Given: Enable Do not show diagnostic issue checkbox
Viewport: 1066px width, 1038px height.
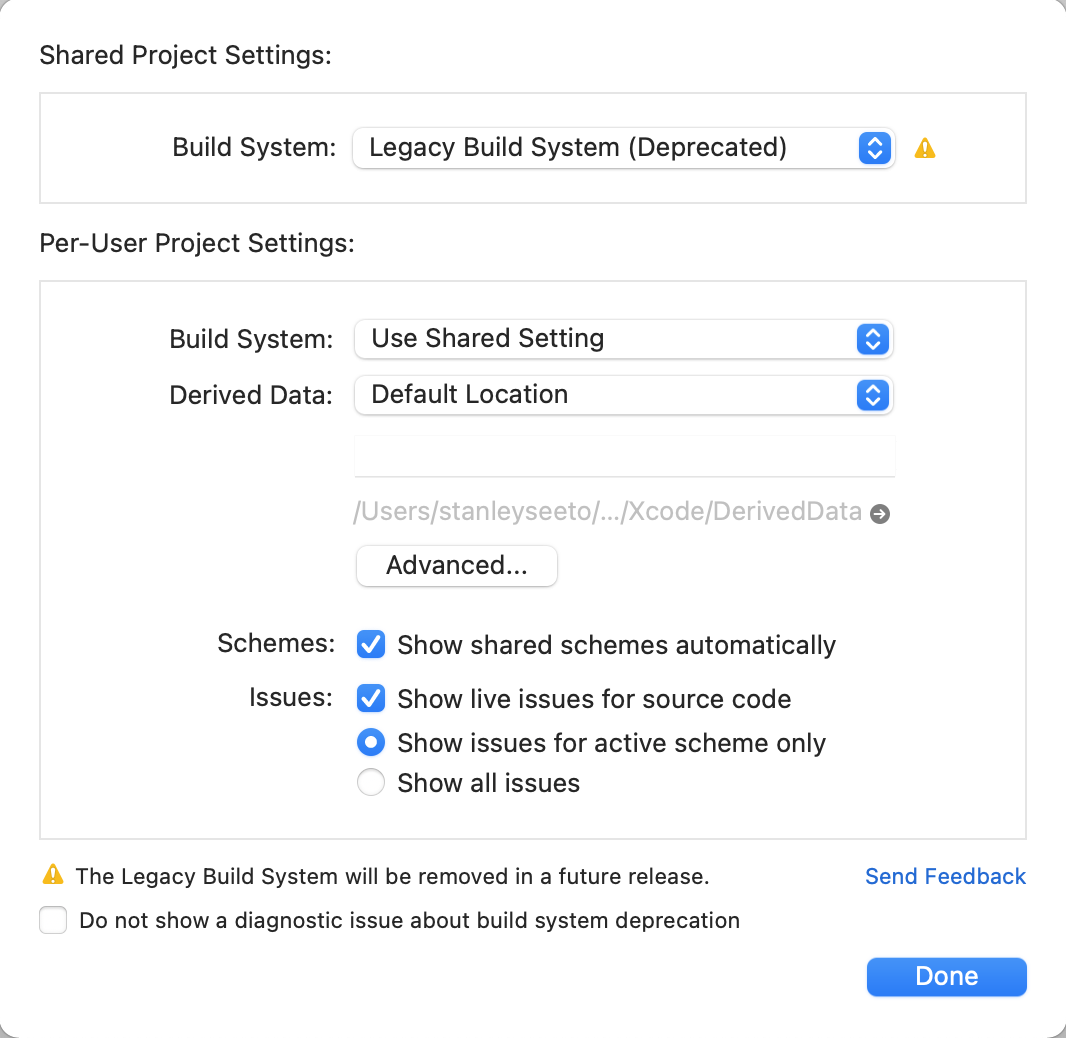Looking at the screenshot, I should 53,920.
